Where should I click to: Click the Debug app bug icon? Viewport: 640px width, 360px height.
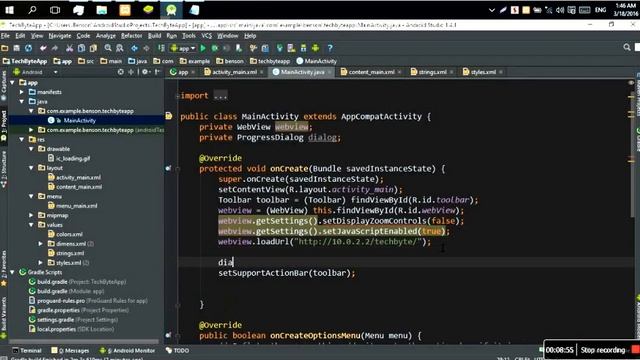tap(215, 48)
